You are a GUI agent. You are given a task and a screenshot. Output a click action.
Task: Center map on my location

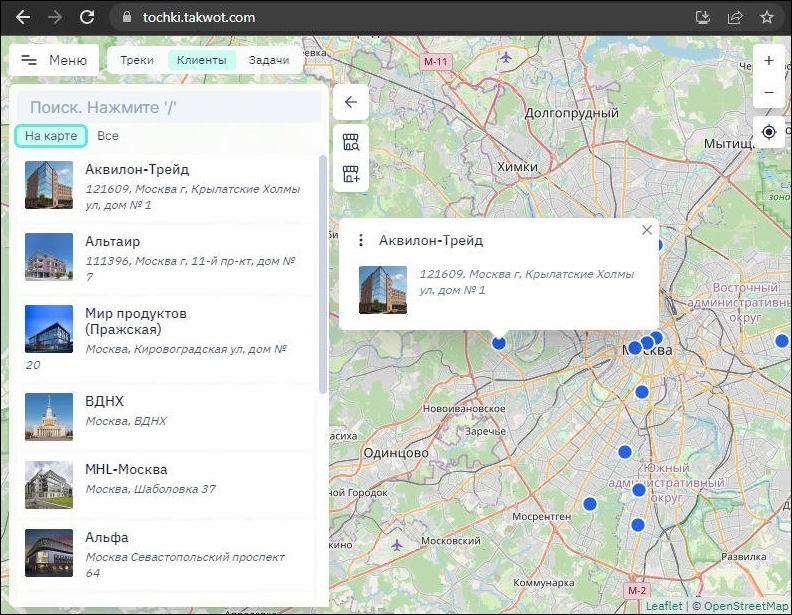768,132
